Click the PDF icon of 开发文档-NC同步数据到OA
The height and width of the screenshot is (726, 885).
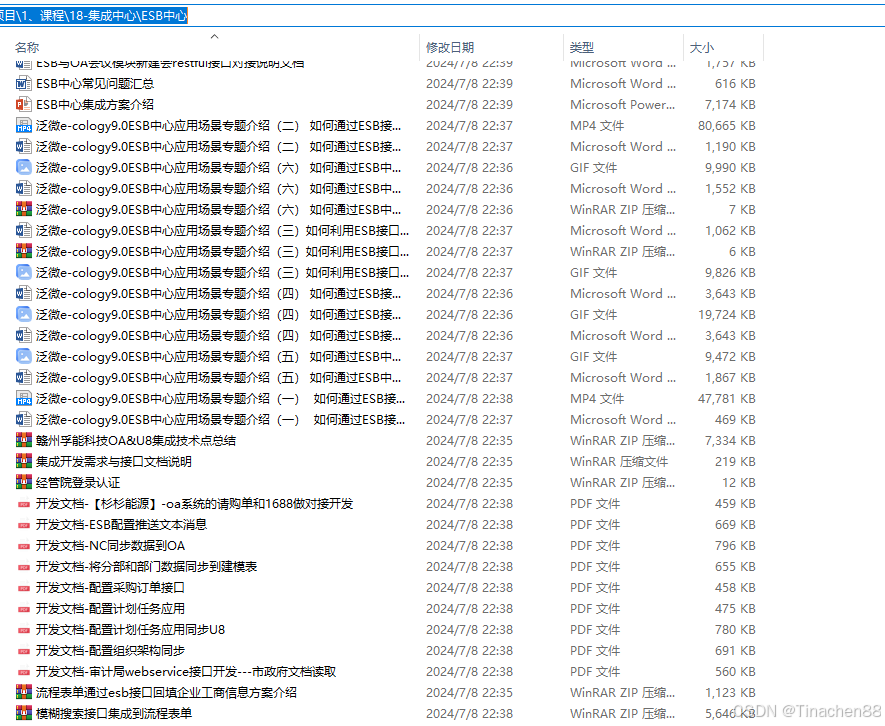24,546
